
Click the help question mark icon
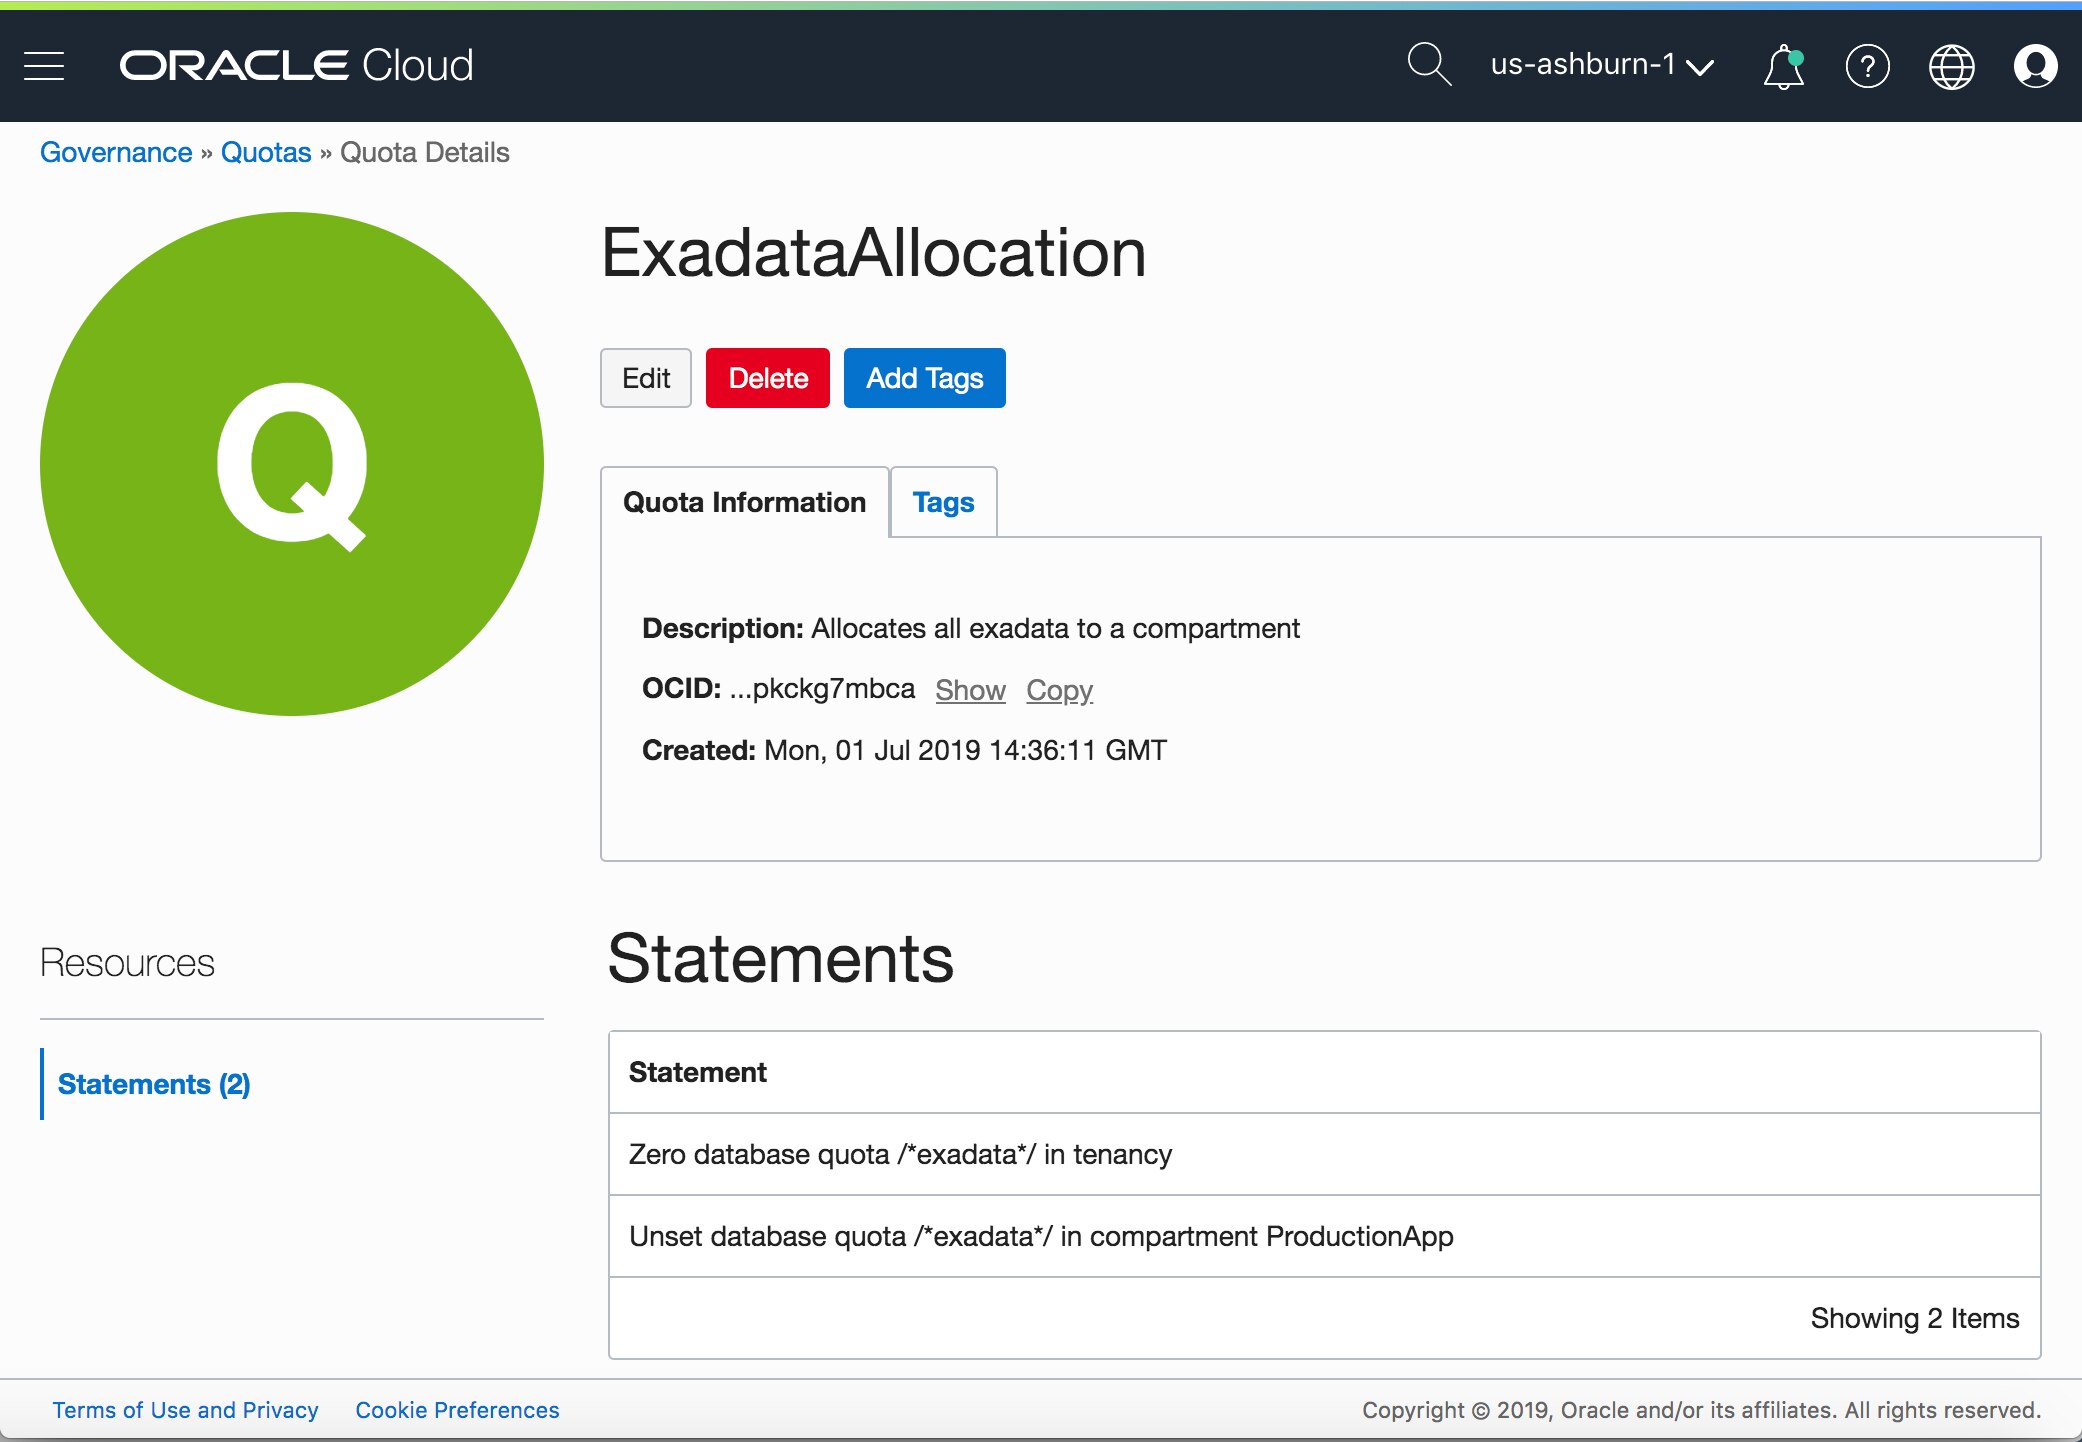click(x=1867, y=66)
